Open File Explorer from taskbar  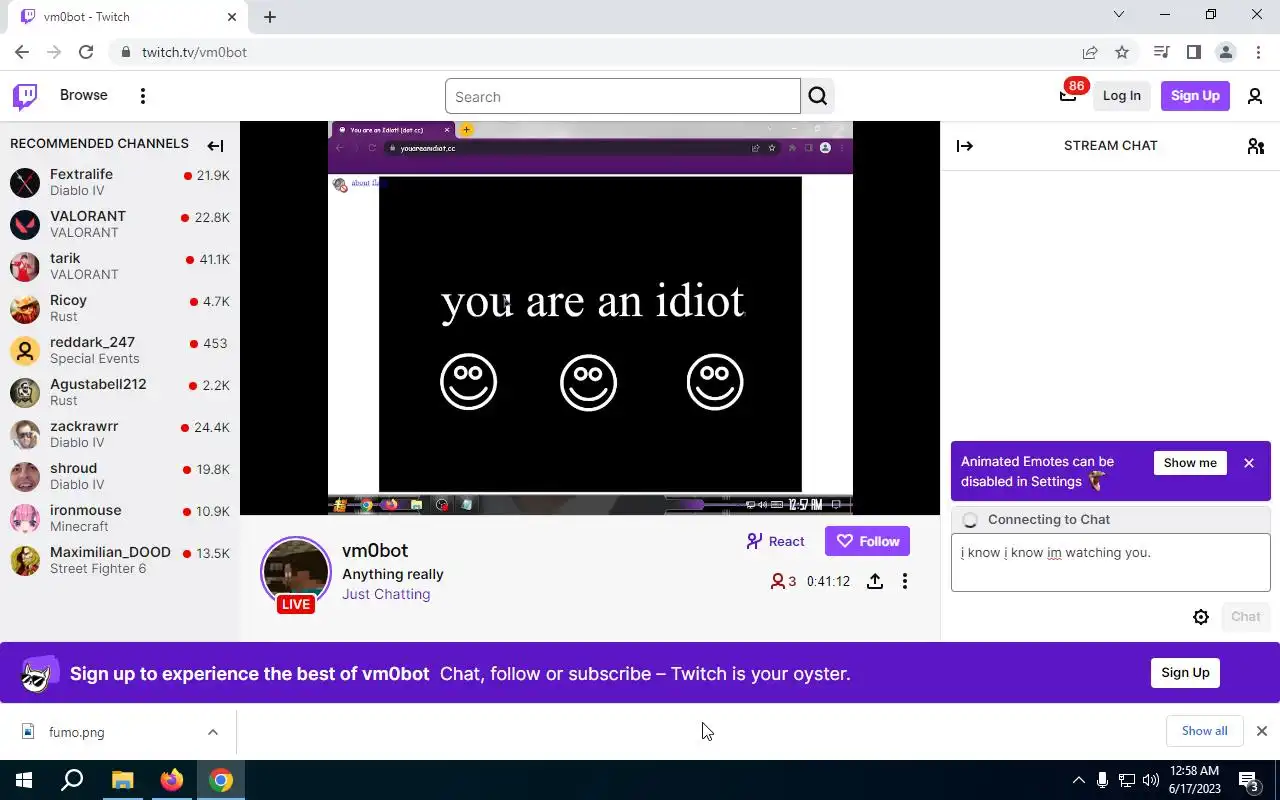pyautogui.click(x=122, y=780)
